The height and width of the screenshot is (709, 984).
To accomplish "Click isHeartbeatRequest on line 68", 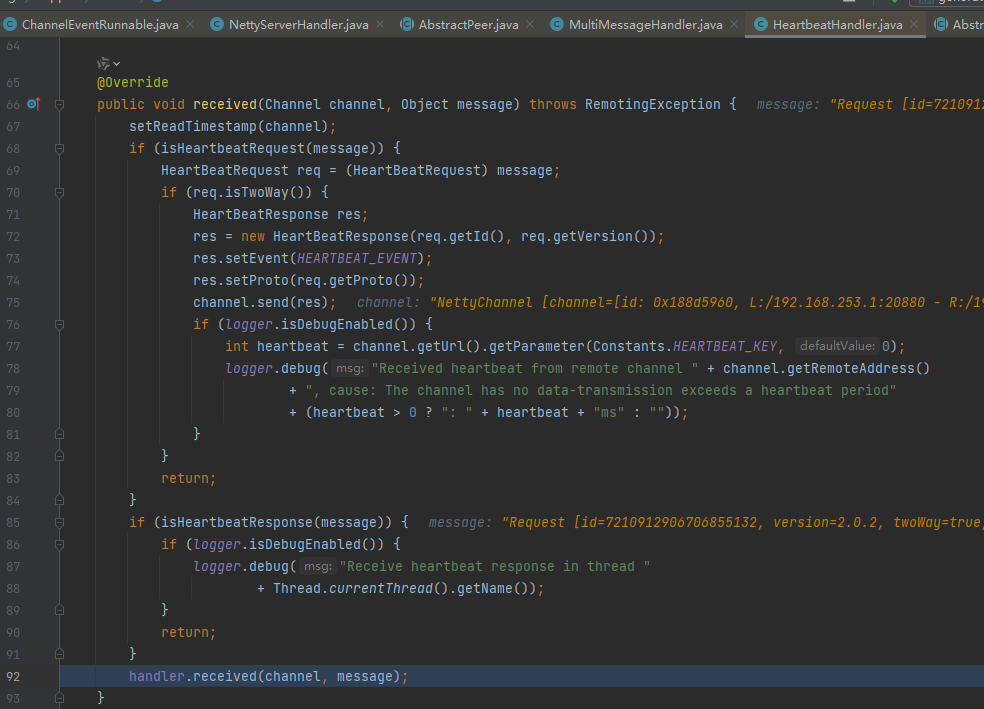I will 233,148.
